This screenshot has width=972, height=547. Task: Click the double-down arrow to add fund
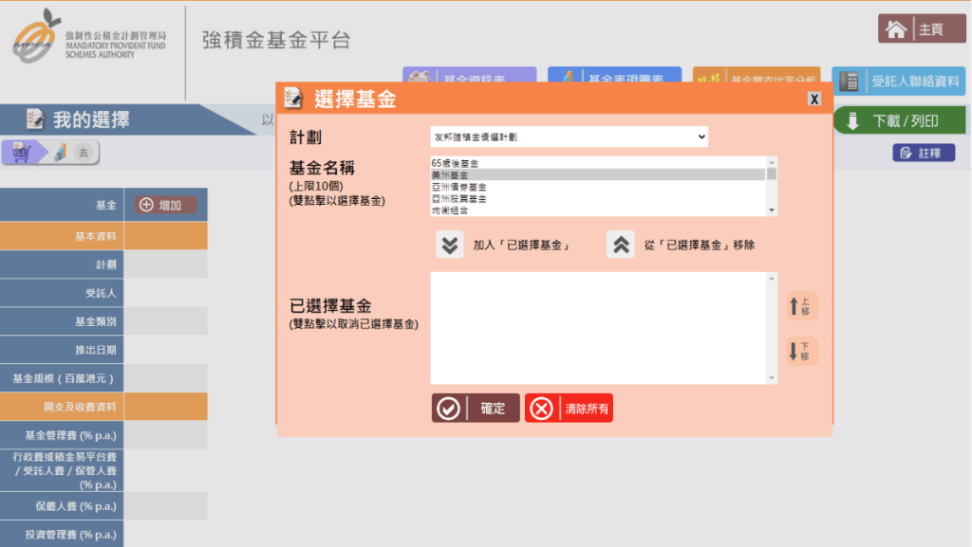pos(450,245)
